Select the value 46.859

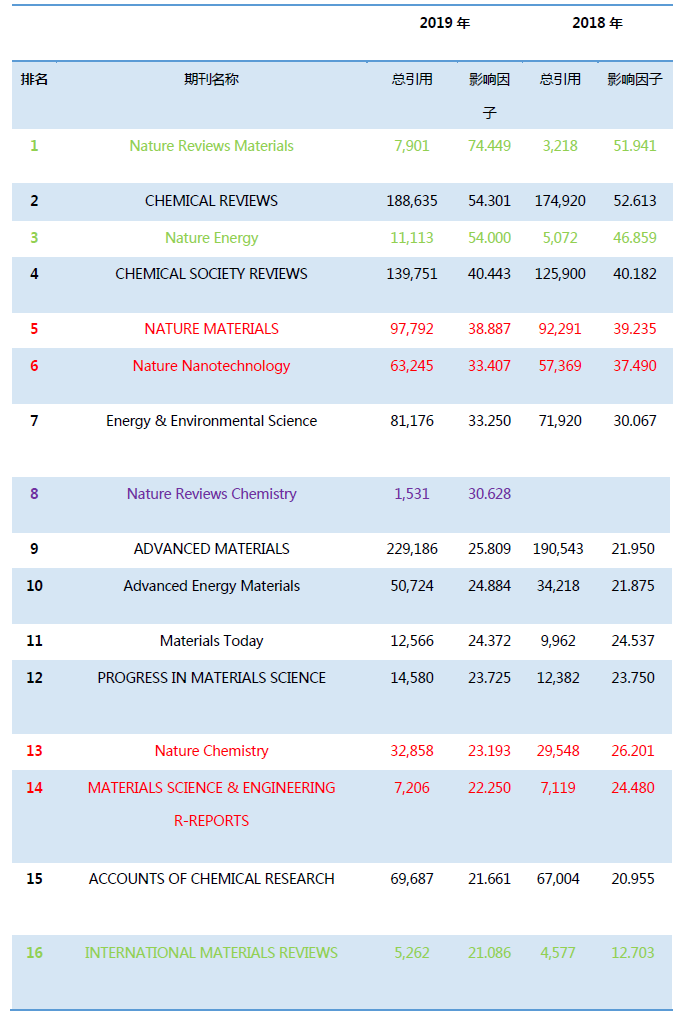click(634, 238)
